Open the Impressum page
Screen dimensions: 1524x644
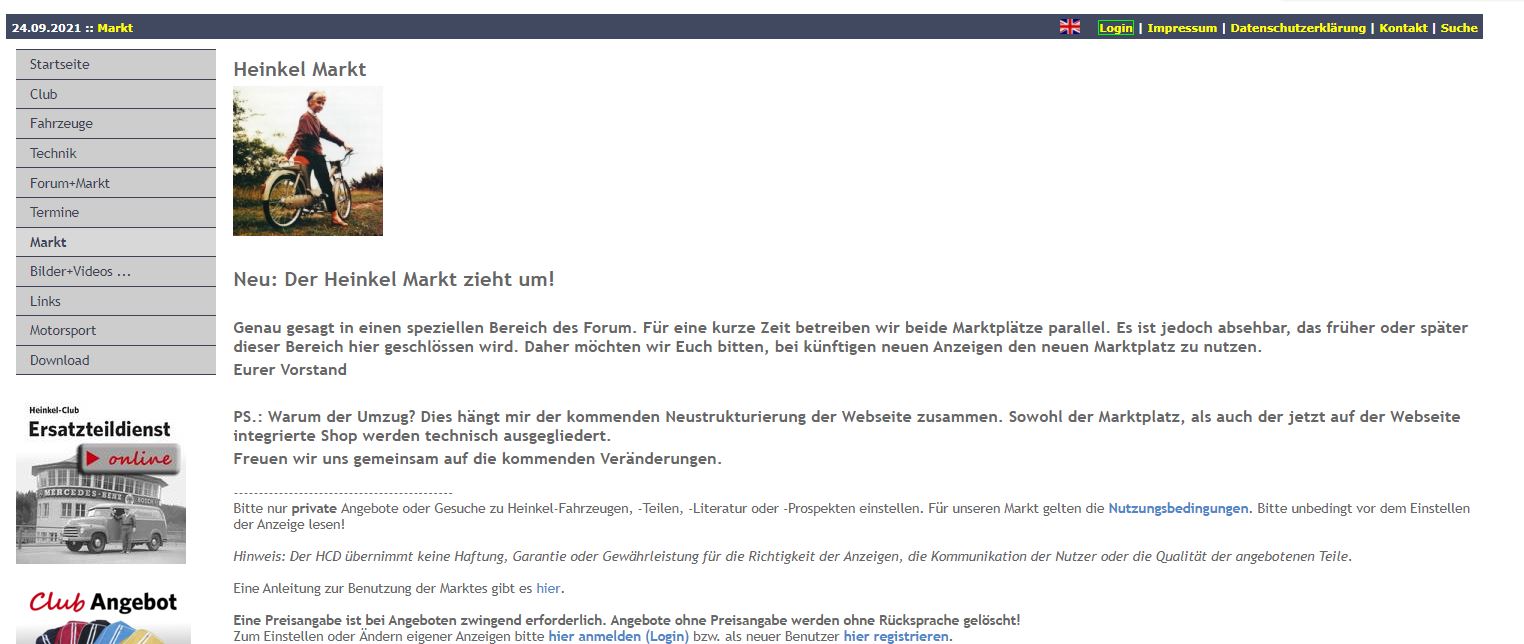(1182, 28)
